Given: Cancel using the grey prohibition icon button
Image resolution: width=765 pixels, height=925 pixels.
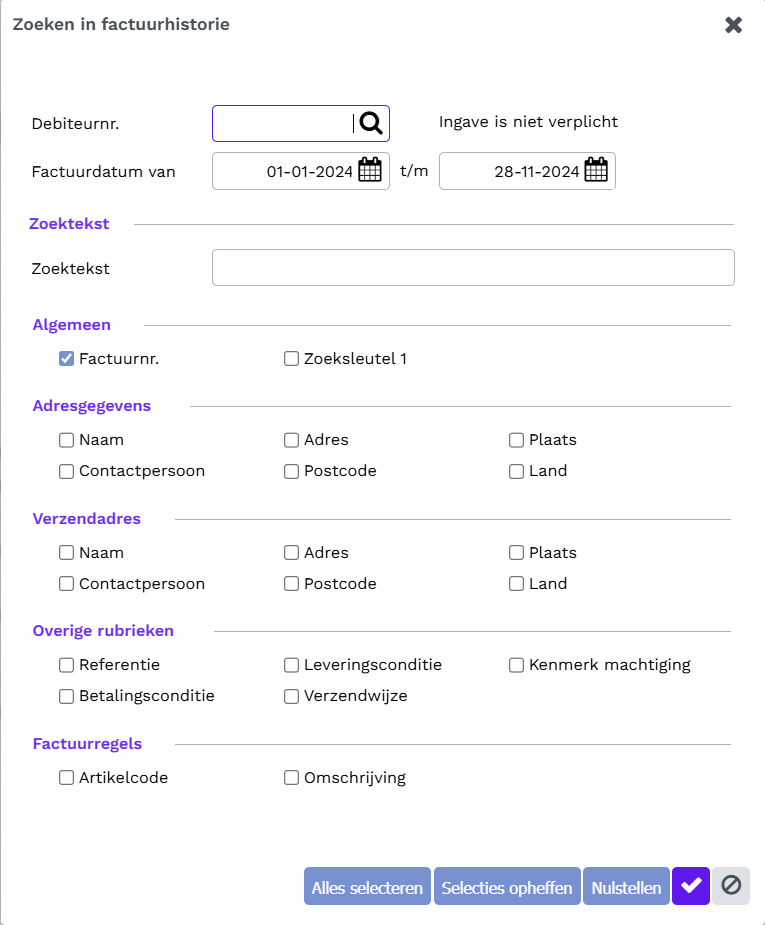Looking at the screenshot, I should tap(731, 886).
